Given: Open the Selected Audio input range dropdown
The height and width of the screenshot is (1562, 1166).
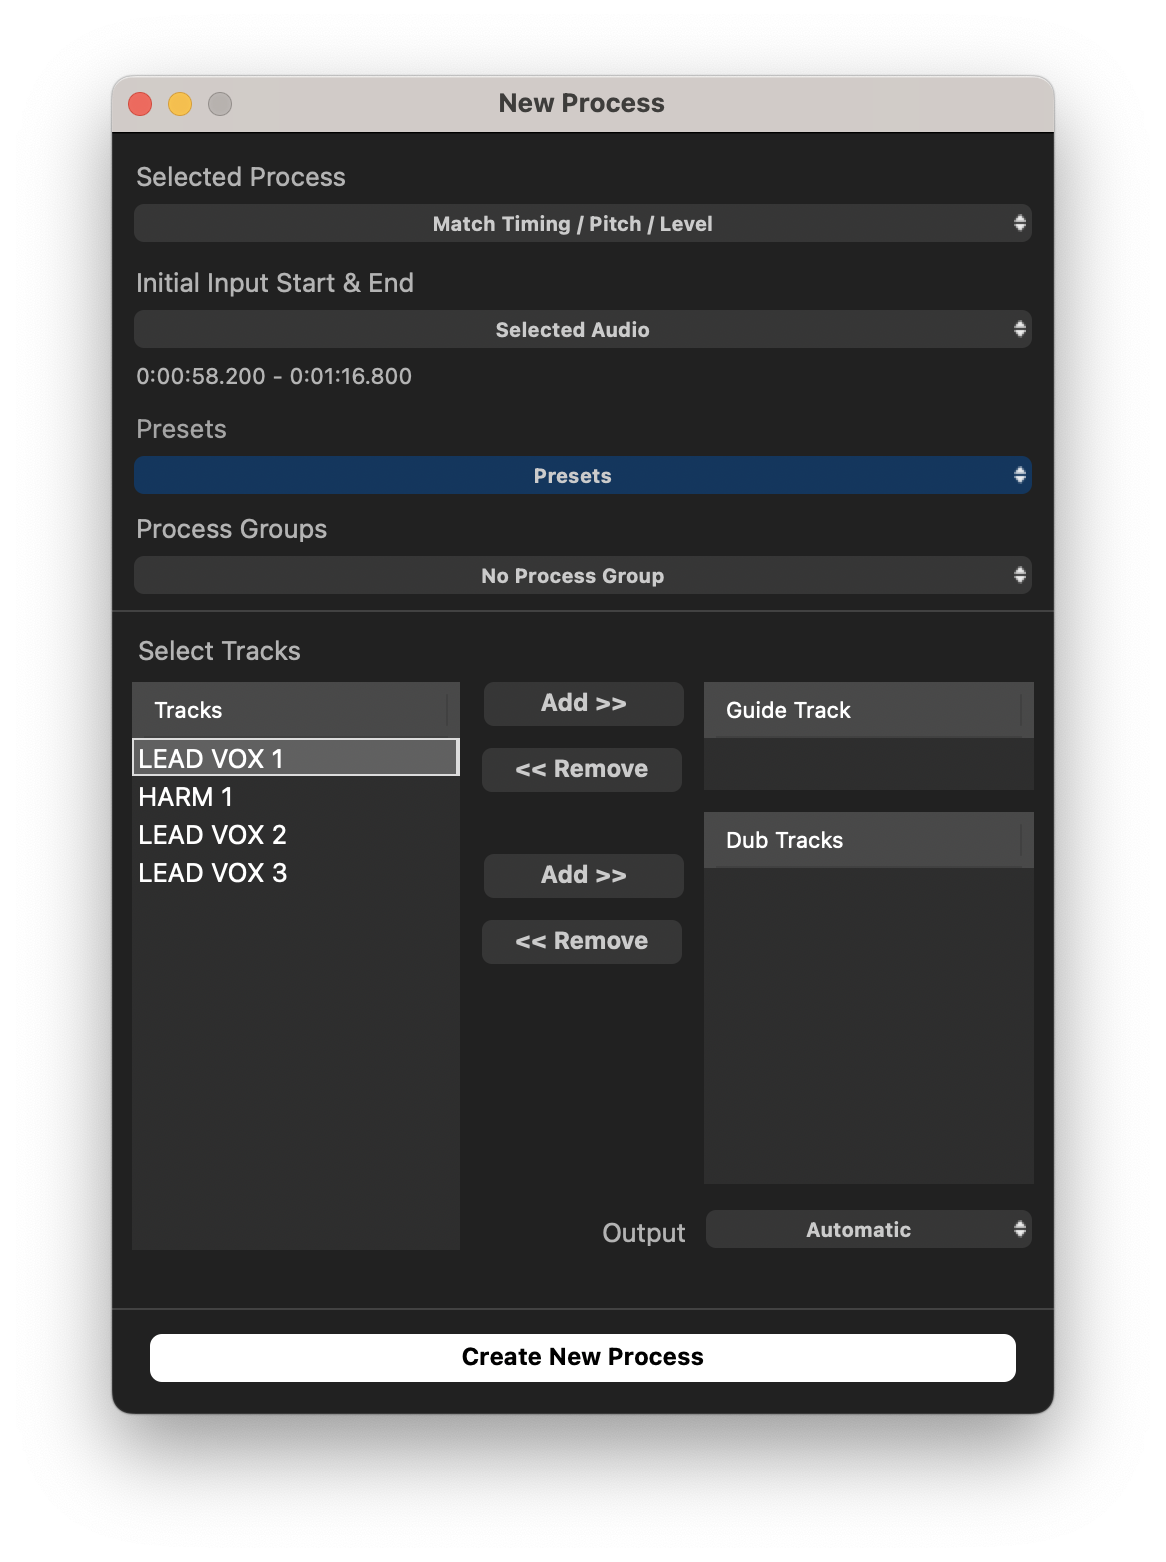Looking at the screenshot, I should tap(582, 329).
